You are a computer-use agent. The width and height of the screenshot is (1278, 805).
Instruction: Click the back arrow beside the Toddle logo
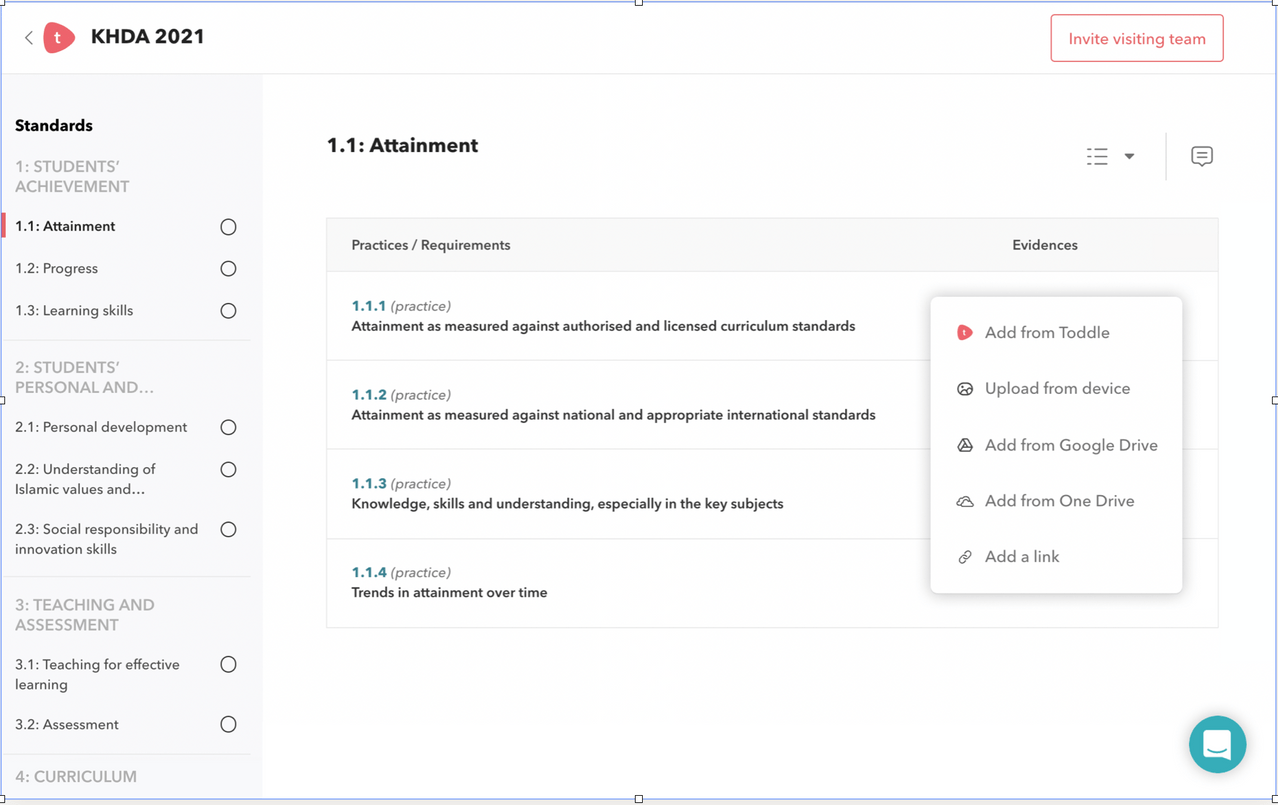[29, 38]
